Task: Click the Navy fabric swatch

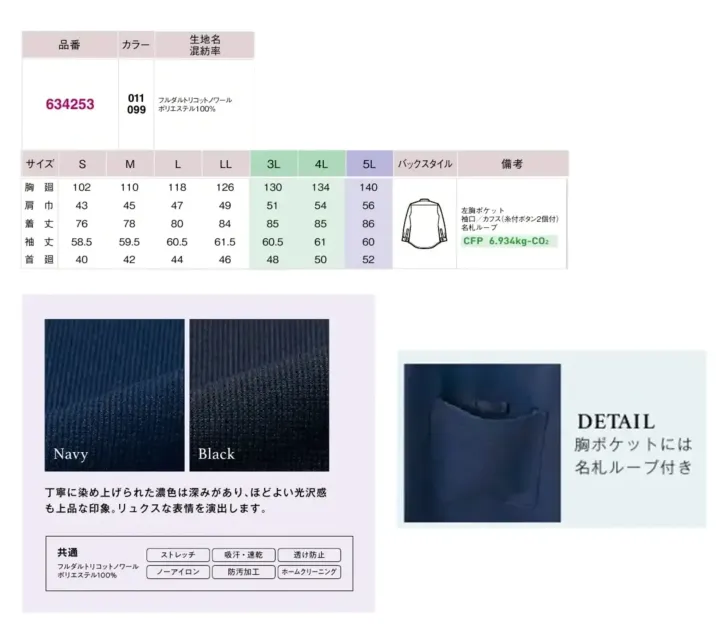Action: point(114,394)
